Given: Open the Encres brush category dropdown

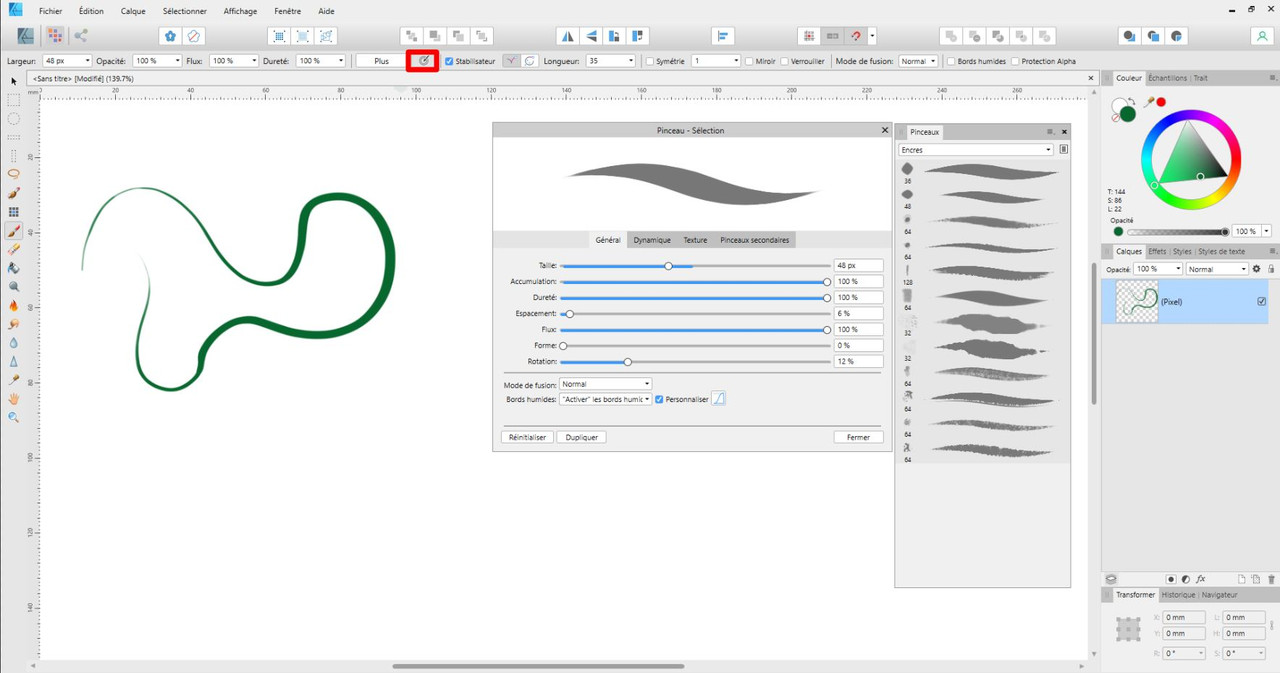Looking at the screenshot, I should click(x=976, y=150).
